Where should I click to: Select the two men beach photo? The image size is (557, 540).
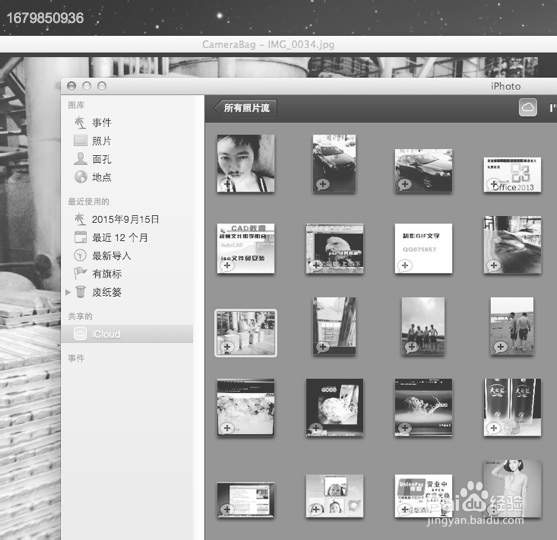pos(512,326)
